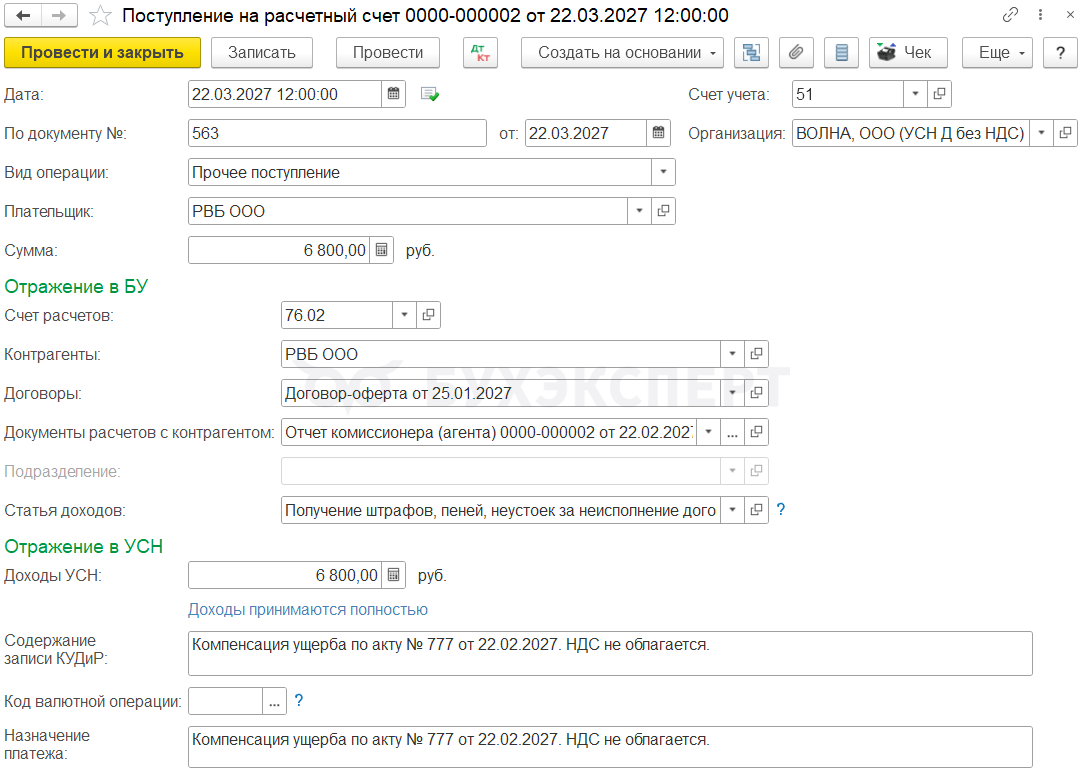Show help hint for Код валютной операции
The height and width of the screenshot is (777, 1082).
pos(299,700)
